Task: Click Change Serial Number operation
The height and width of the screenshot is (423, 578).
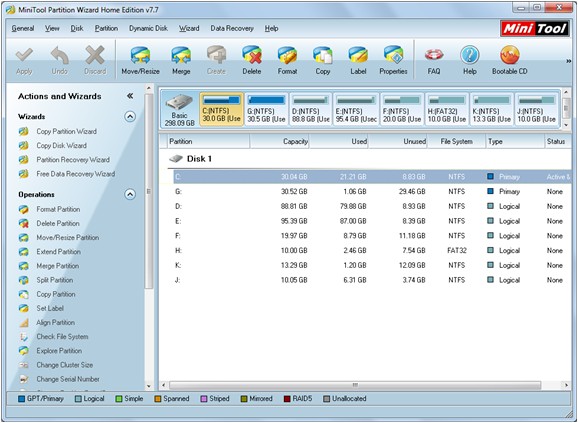Action: [x=68, y=379]
